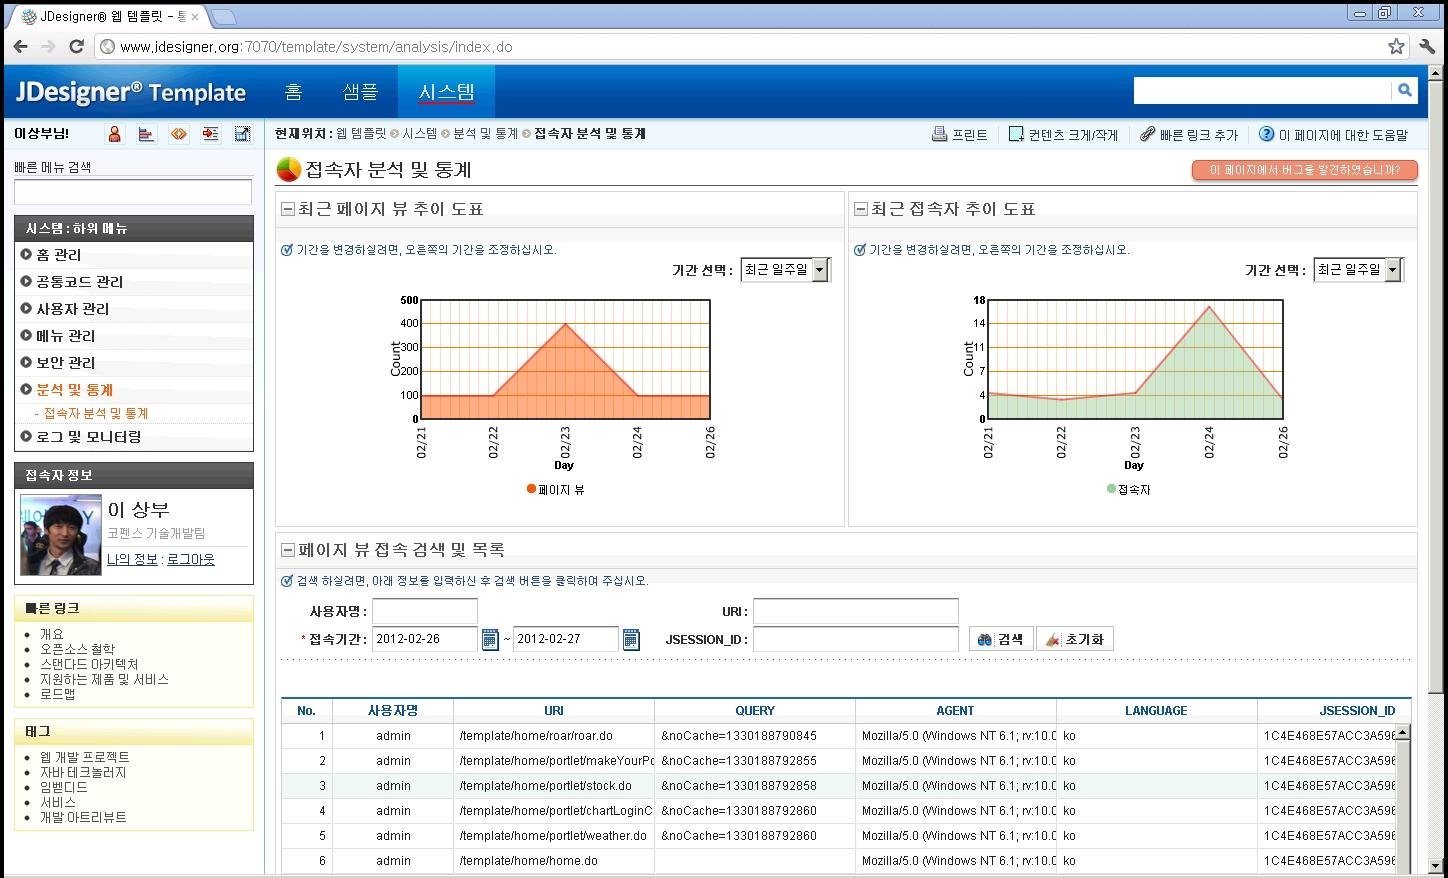Open the 웹 개발 프로젝트 tag link
This screenshot has width=1448, height=878.
click(85, 757)
